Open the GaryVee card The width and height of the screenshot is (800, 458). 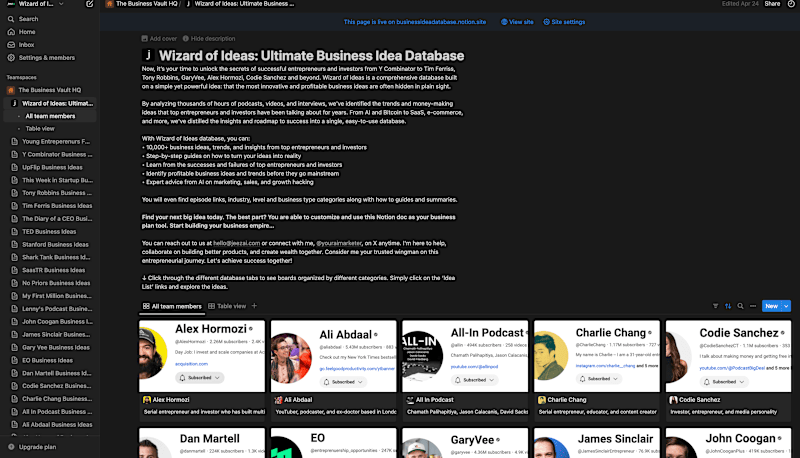(465, 443)
